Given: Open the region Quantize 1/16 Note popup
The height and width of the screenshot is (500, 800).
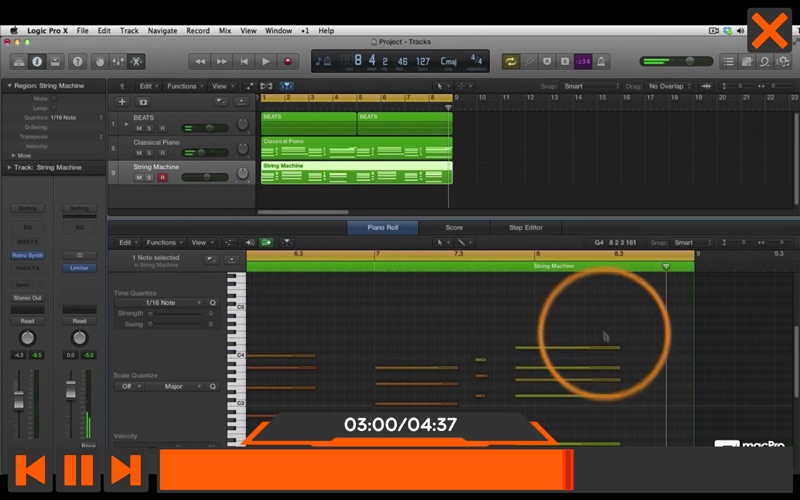Looking at the screenshot, I should (77, 118).
